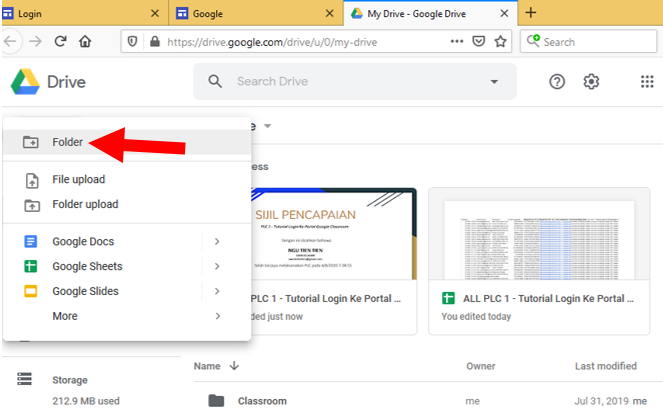Click 'ALL PLC 1 - Tutorial Login Ke Portal' title
This screenshot has height=412, width=663.
[548, 298]
